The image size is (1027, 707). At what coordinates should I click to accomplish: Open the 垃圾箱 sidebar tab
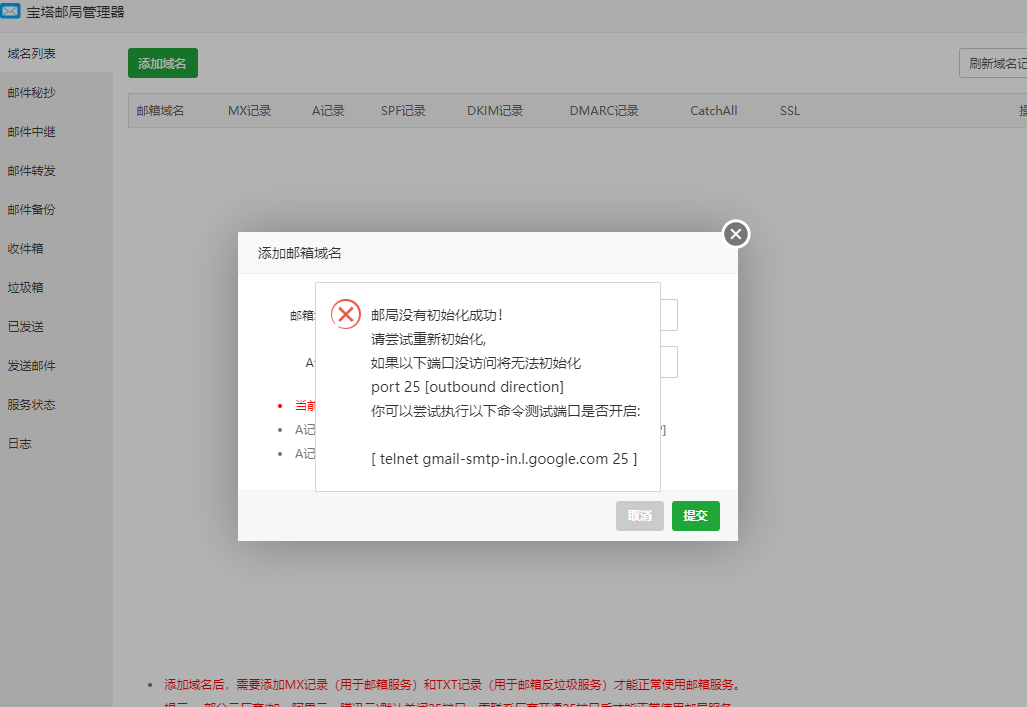click(x=56, y=288)
